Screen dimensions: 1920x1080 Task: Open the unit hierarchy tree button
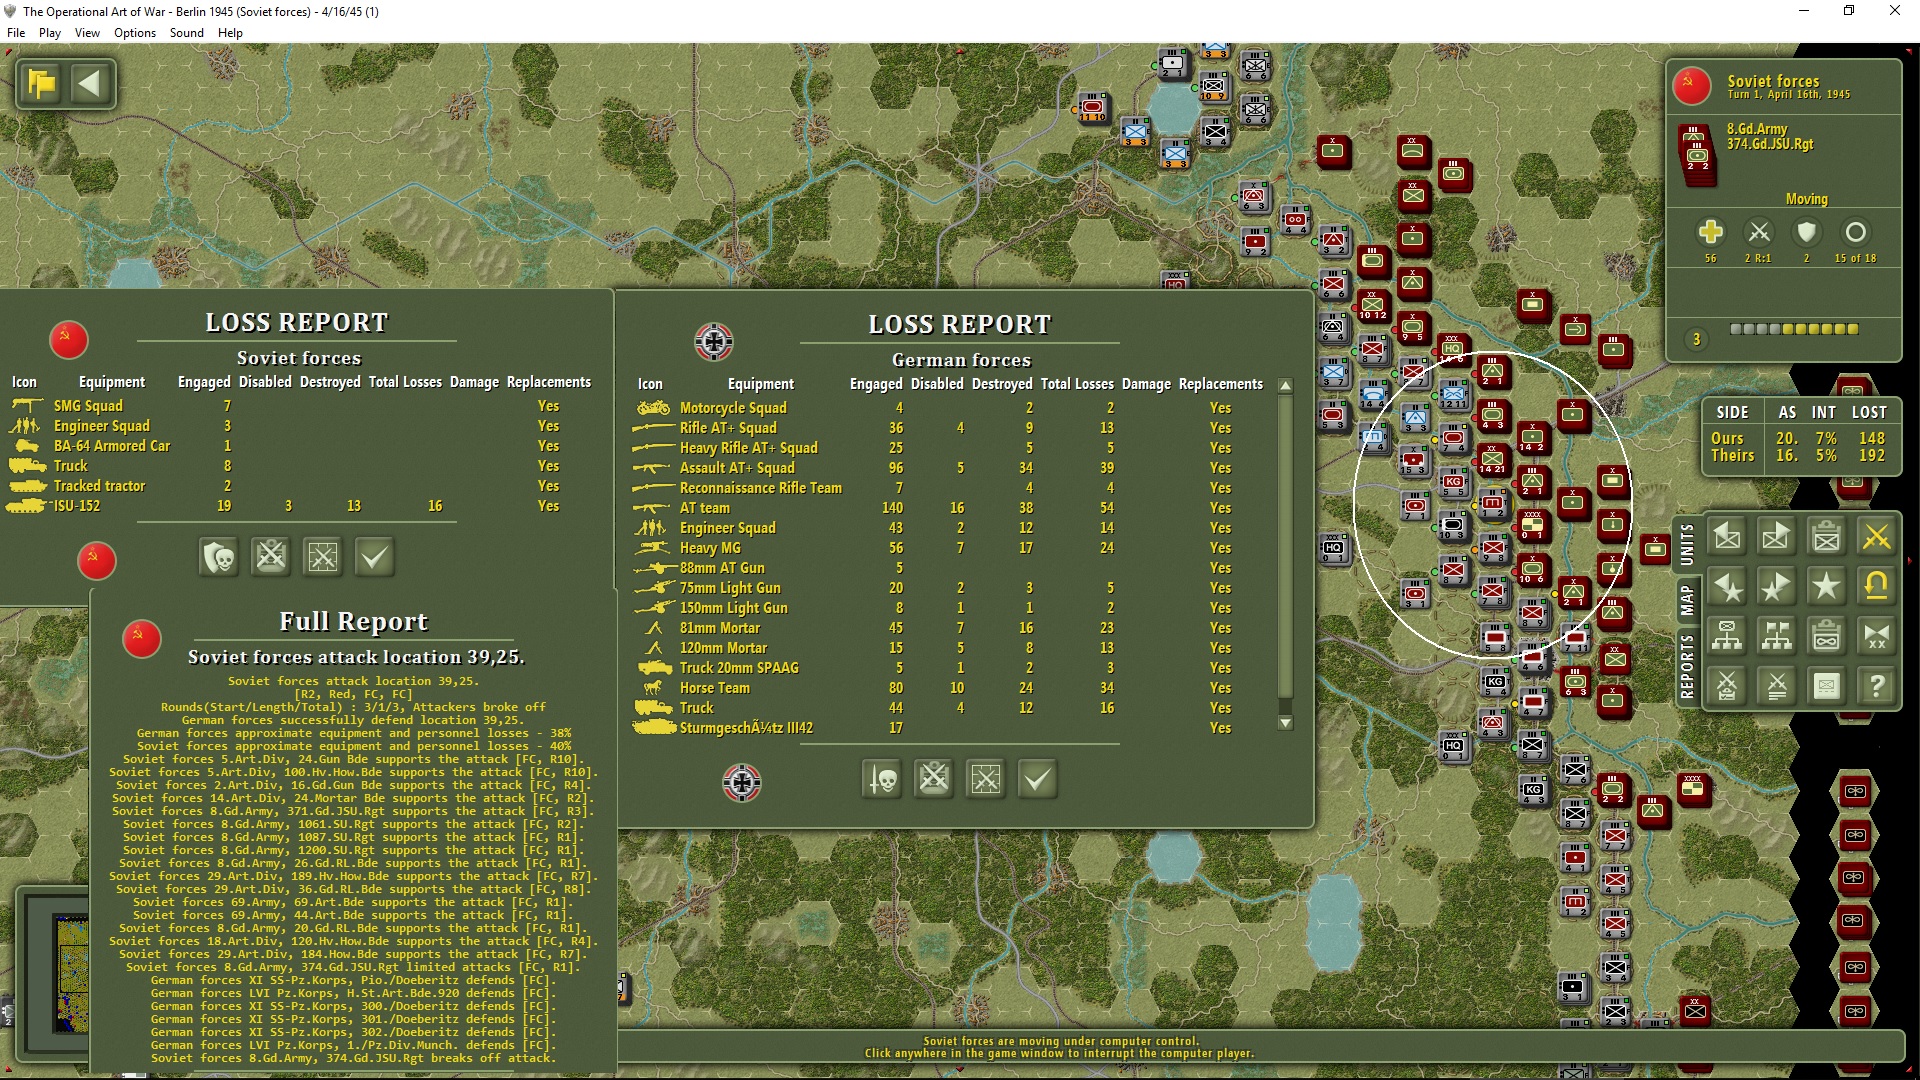(1727, 636)
